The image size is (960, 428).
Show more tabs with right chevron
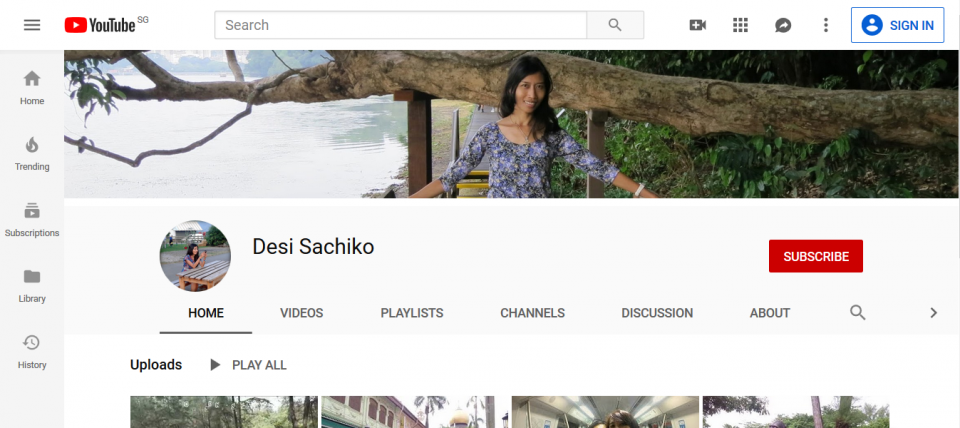pos(933,313)
